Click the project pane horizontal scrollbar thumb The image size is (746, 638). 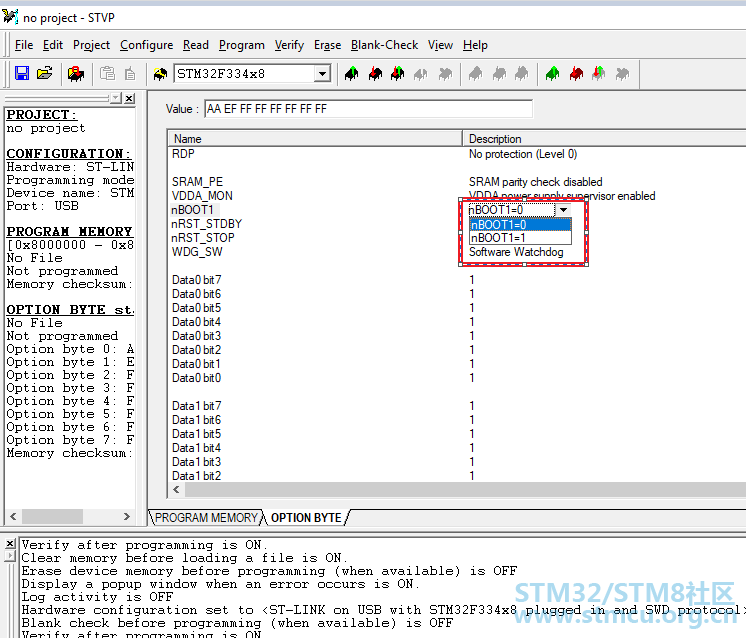tap(52, 516)
